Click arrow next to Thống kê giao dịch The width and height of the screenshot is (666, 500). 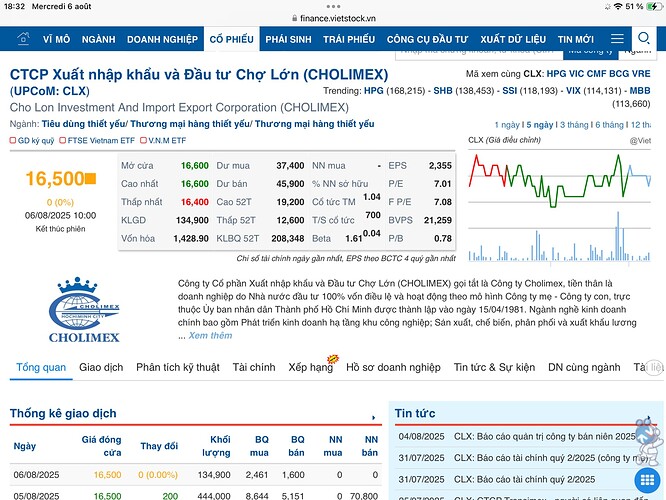[x=373, y=418]
